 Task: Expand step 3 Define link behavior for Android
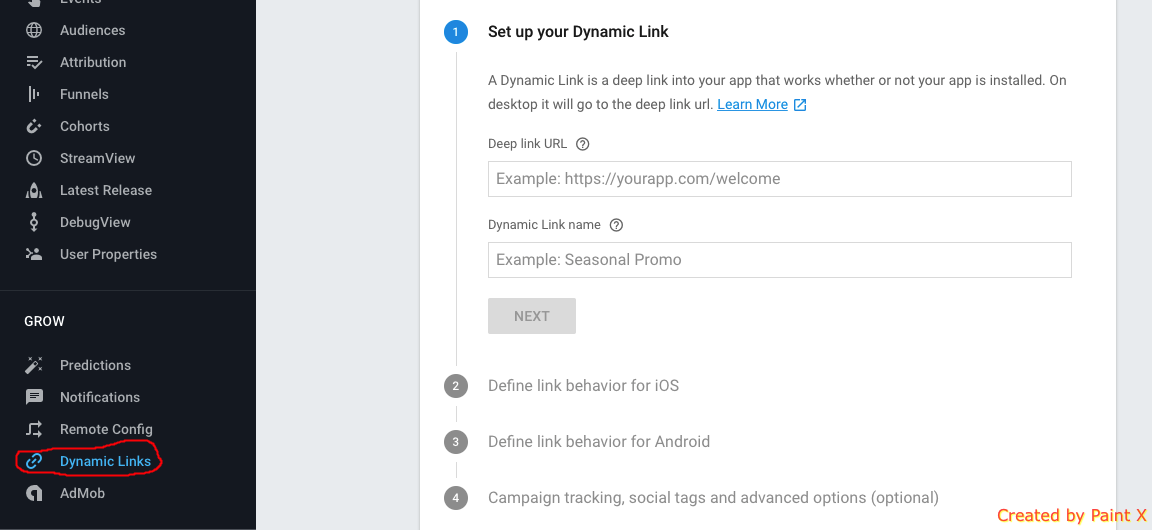point(598,441)
